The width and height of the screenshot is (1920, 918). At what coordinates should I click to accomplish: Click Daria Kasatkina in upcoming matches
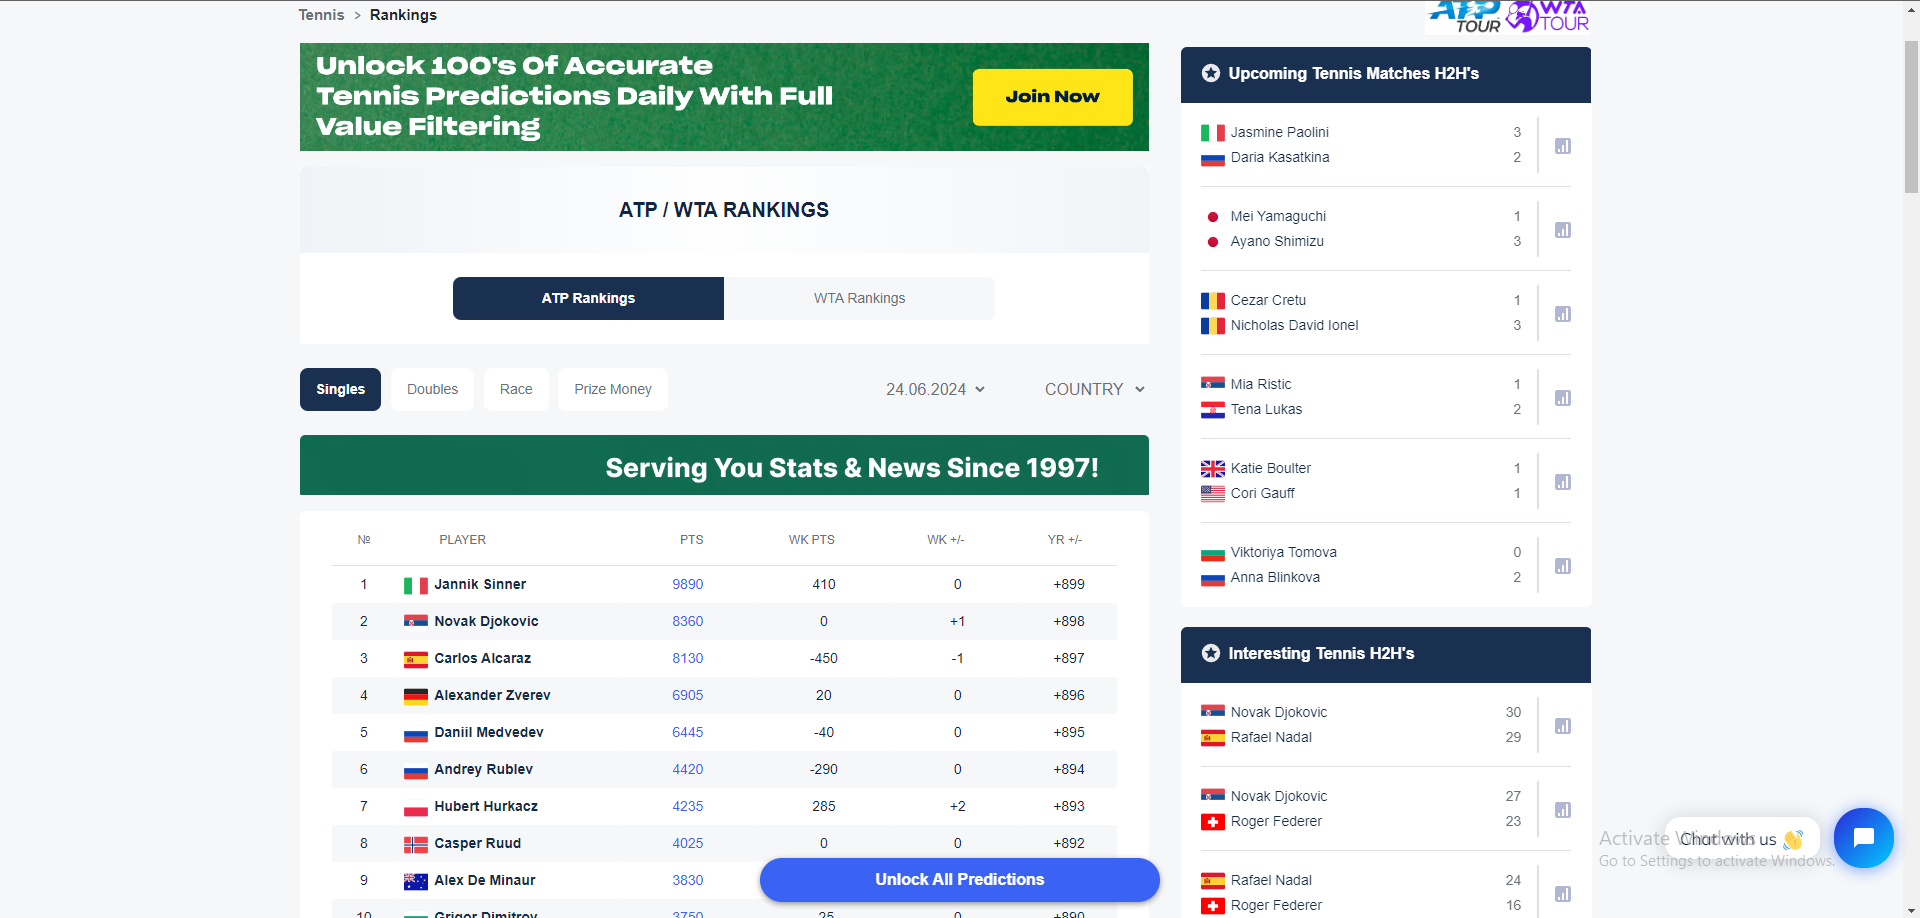(x=1280, y=157)
